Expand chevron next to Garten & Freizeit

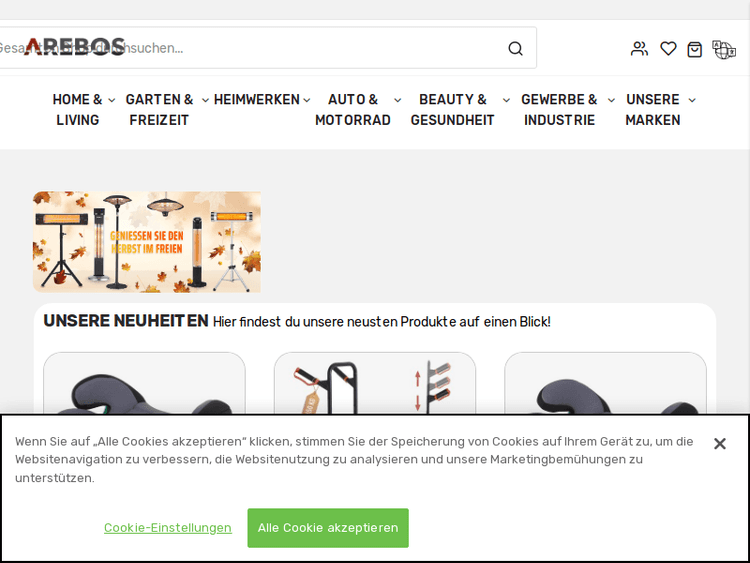205,100
